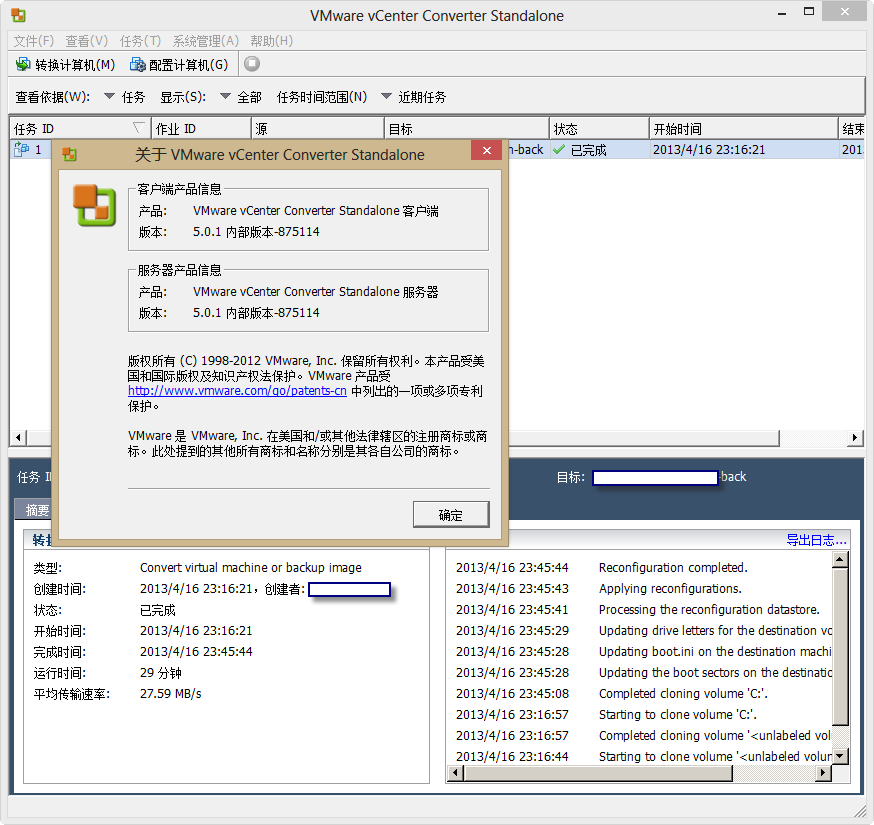The image size is (874, 825).
Task: Click 确定 button in the About dialog
Action: click(x=451, y=515)
